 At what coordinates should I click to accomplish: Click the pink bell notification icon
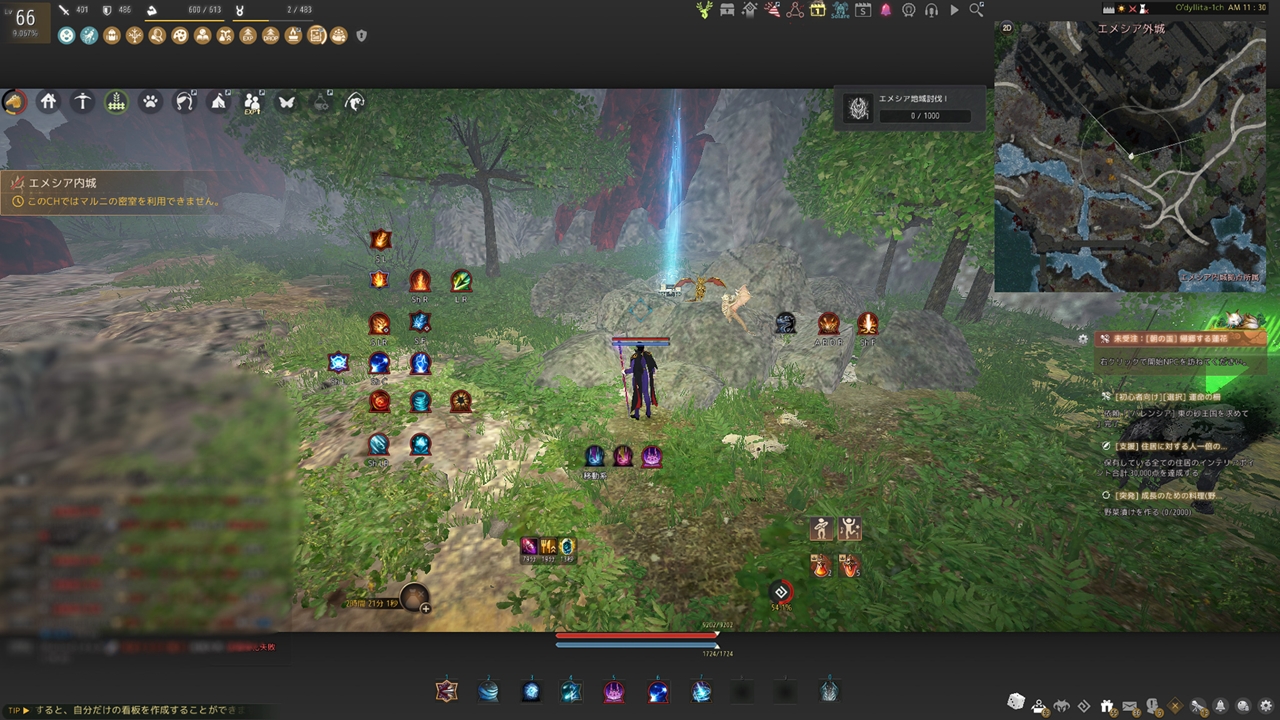886,10
